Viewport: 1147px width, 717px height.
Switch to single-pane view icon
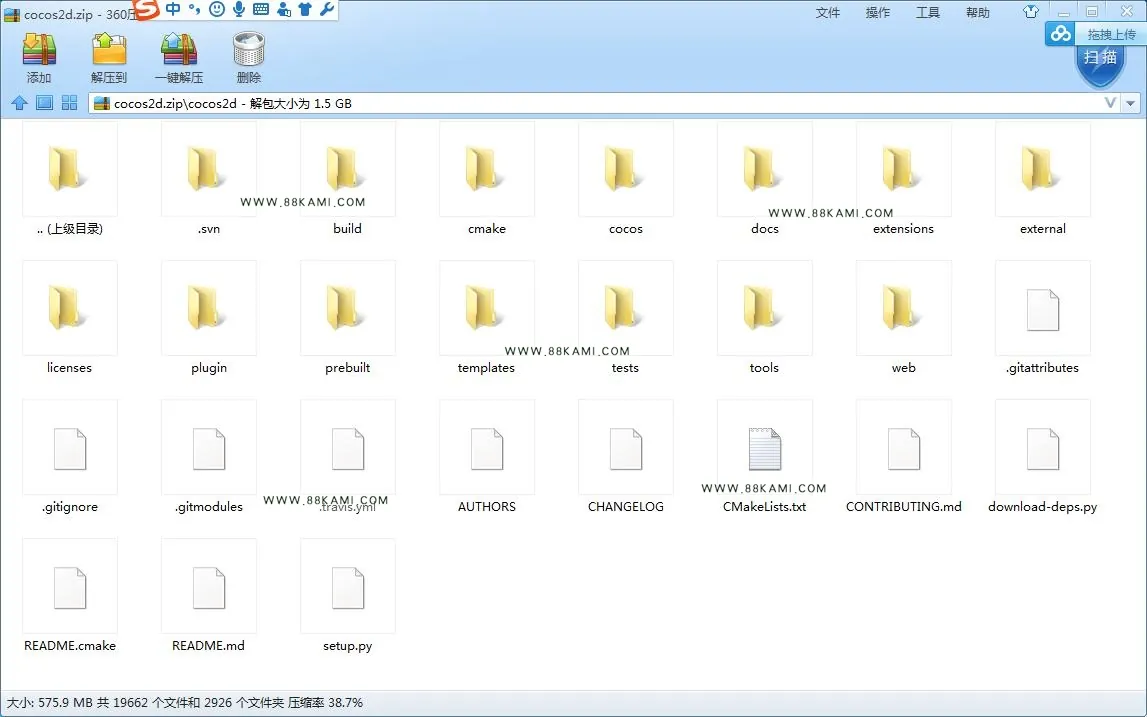[x=45, y=102]
